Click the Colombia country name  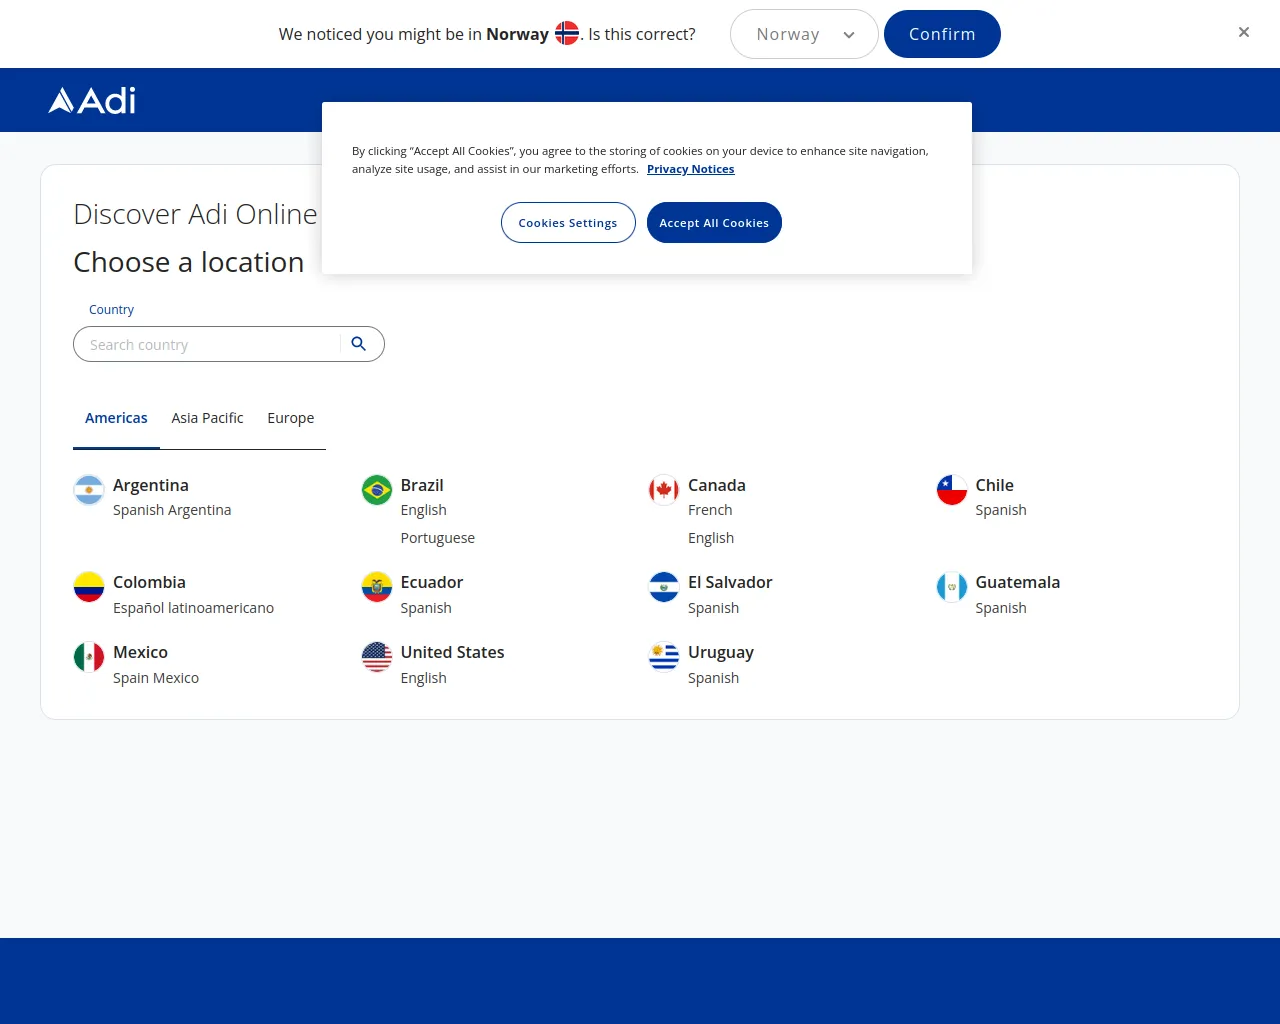tap(149, 582)
